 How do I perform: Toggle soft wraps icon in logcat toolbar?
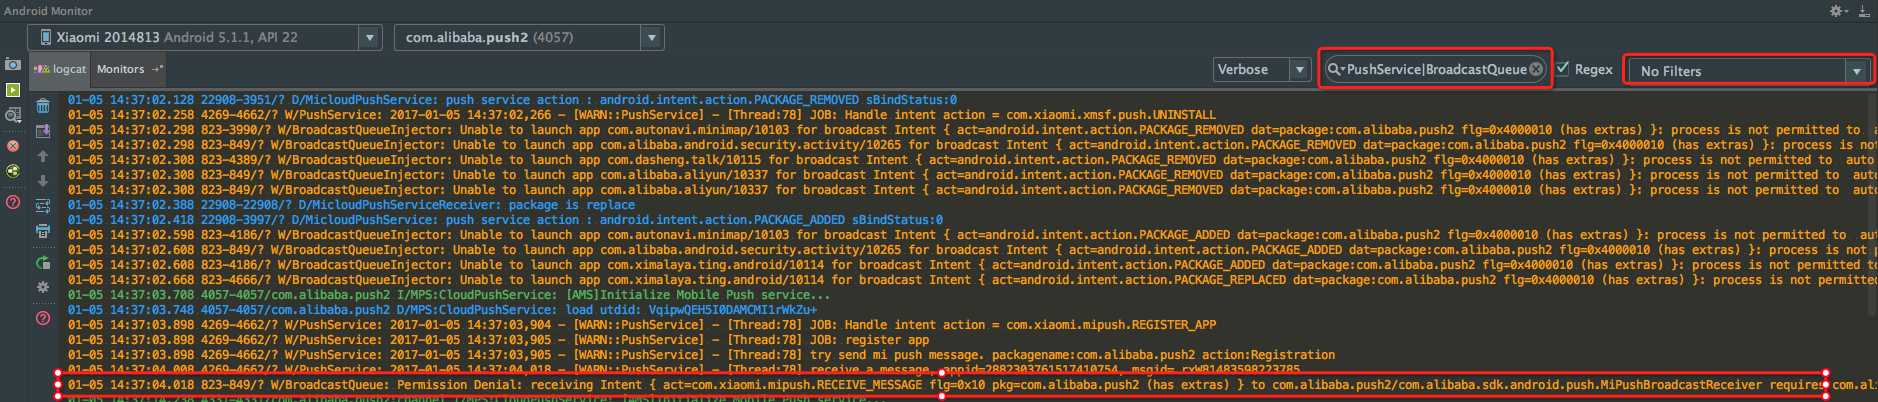[x=43, y=206]
